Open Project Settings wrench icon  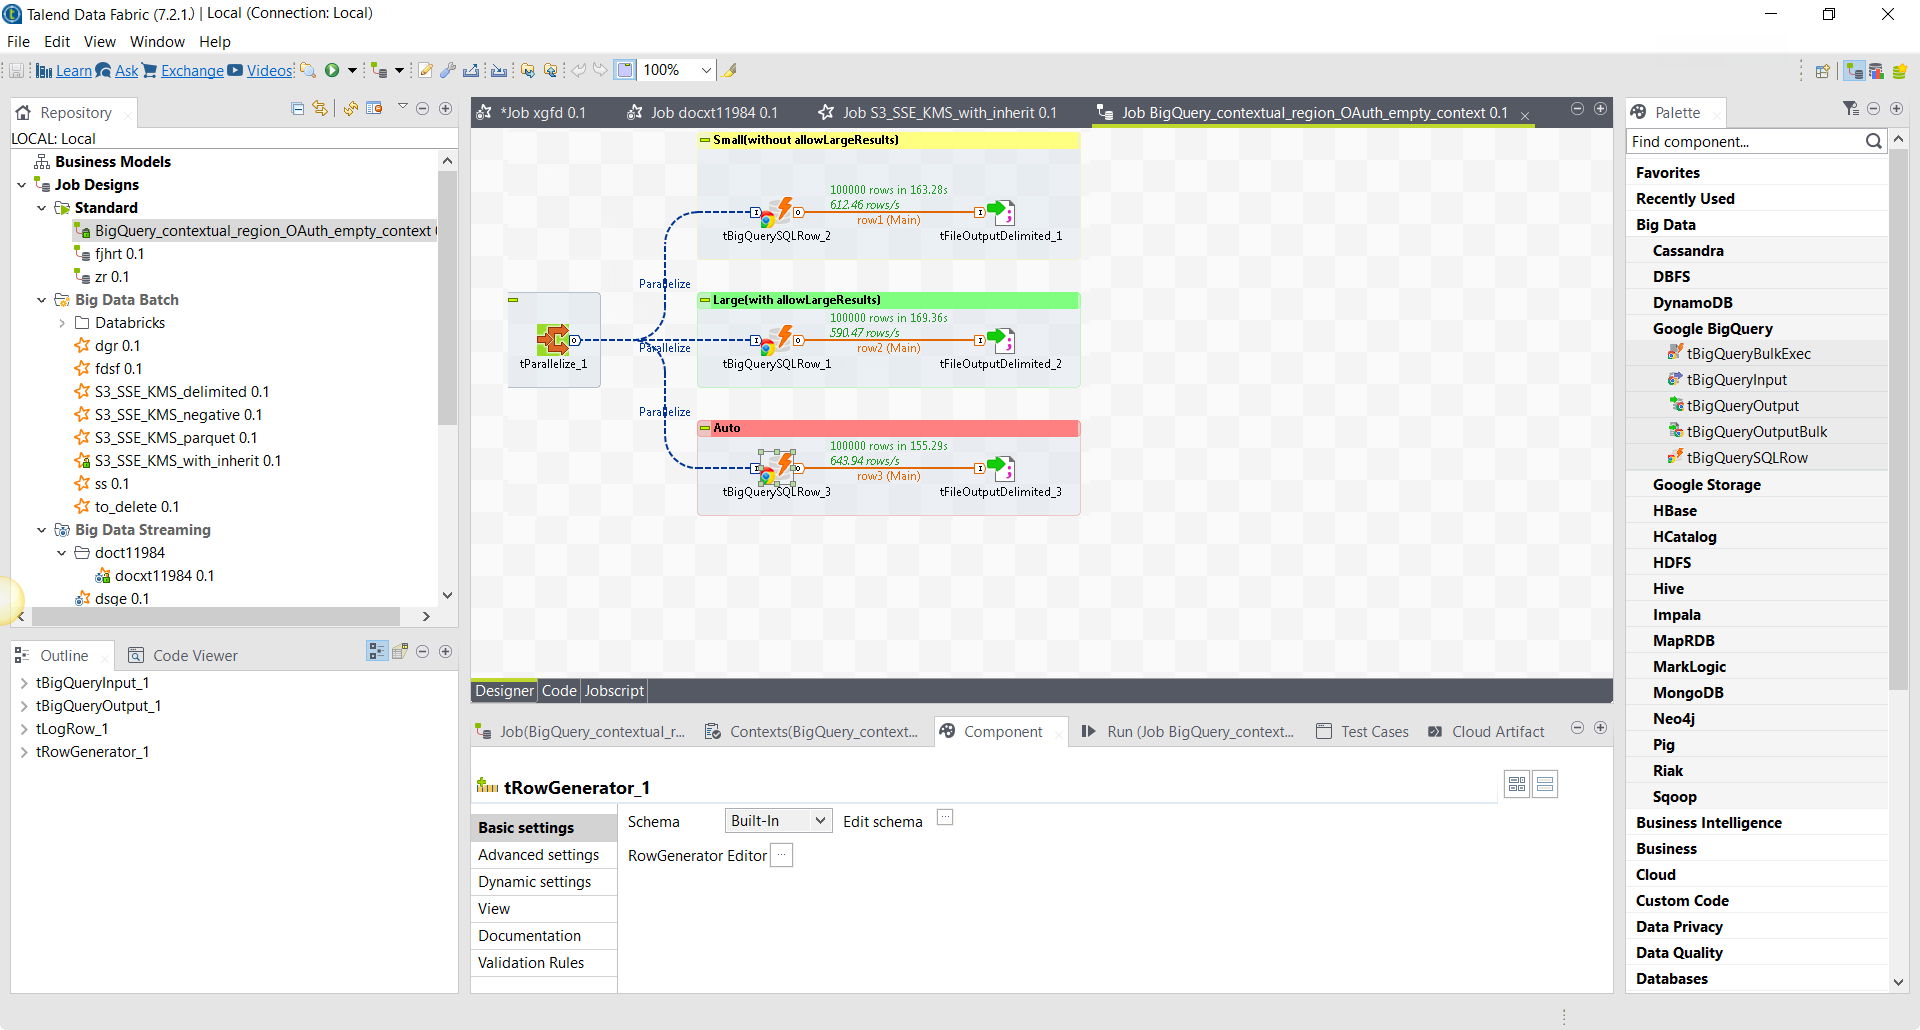point(448,70)
